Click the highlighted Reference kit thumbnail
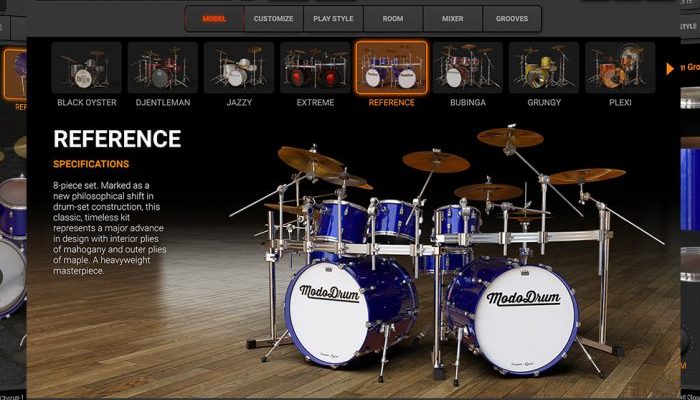 [x=391, y=68]
